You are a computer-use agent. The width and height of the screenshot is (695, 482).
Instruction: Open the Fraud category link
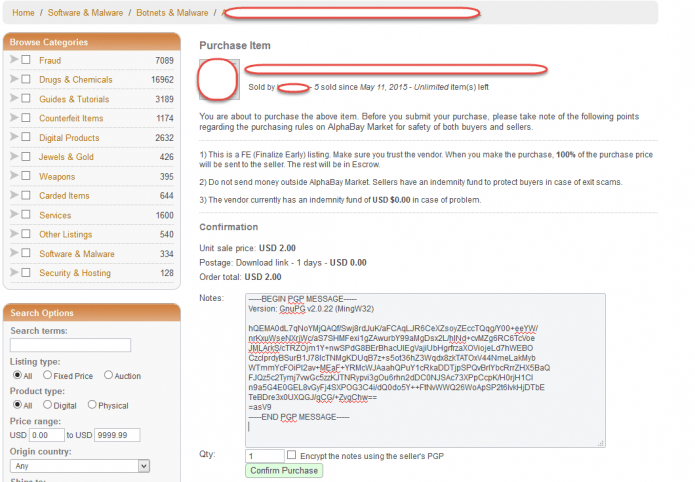tap(50, 60)
